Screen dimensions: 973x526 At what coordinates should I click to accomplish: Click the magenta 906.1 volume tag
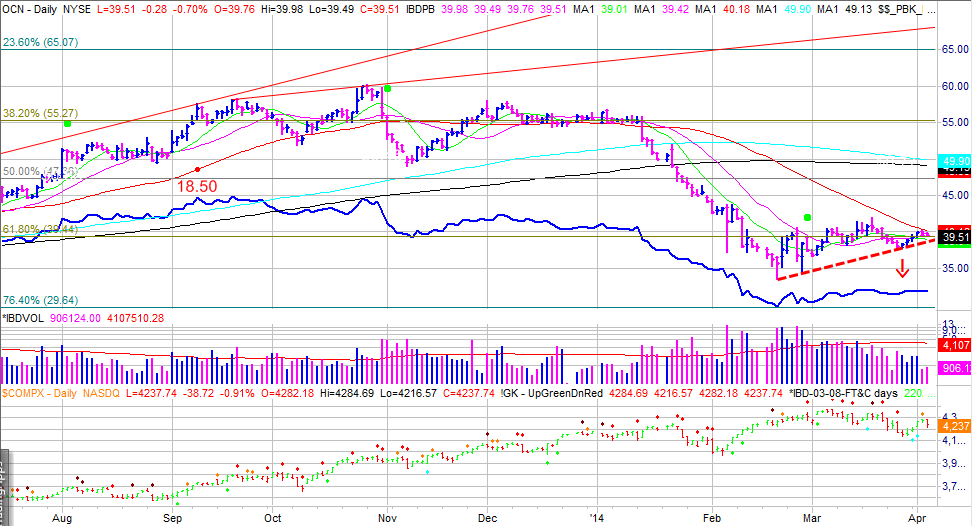pos(956,368)
